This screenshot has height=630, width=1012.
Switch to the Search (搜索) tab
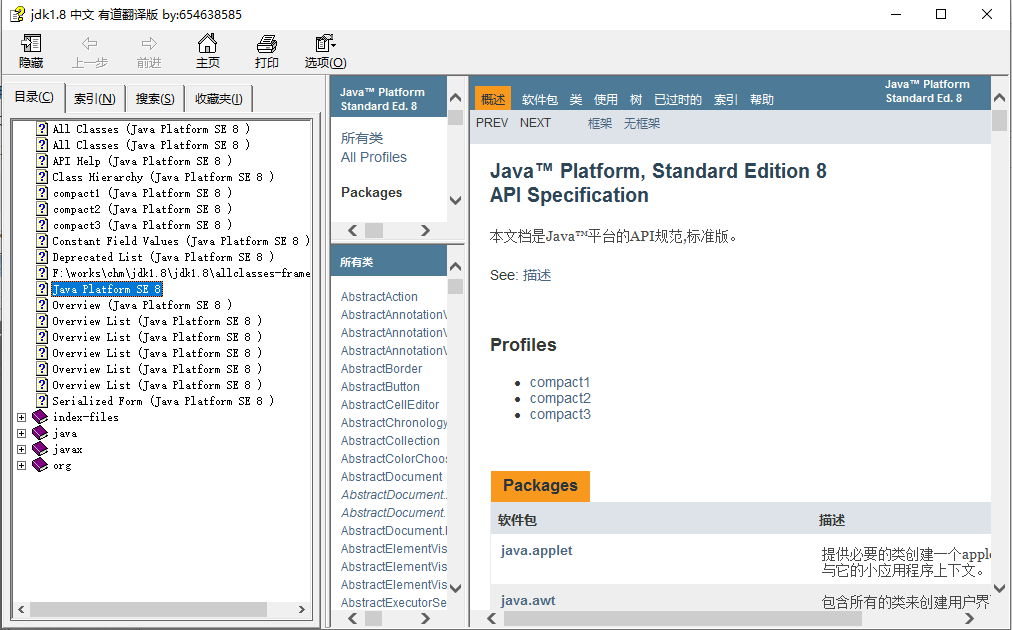[155, 98]
